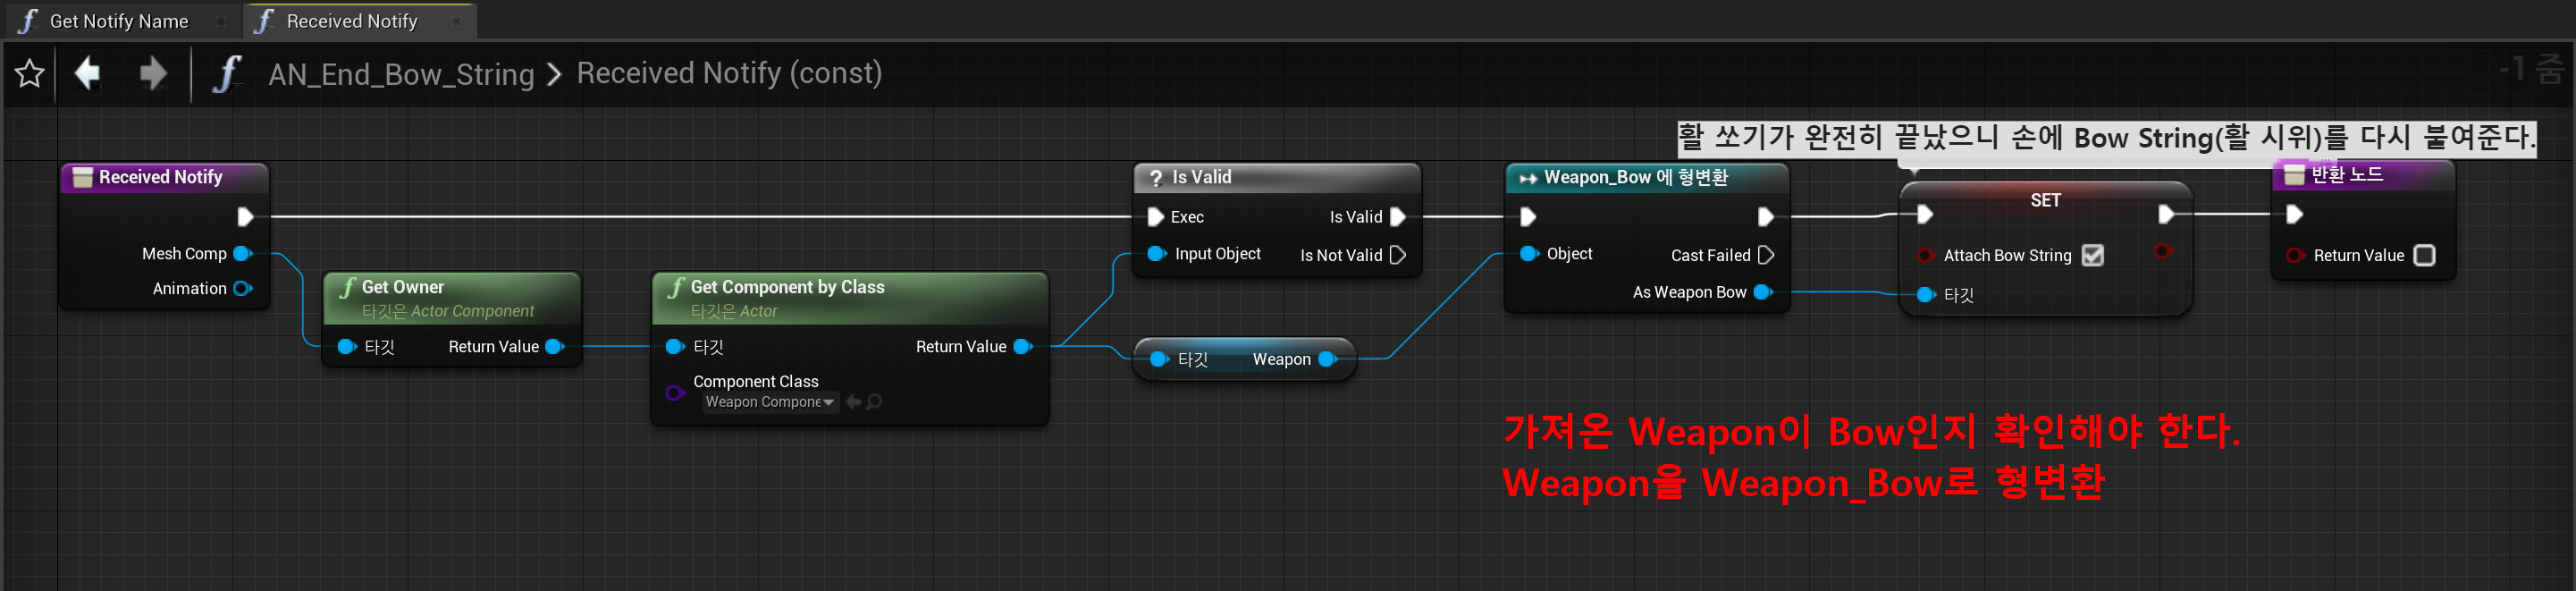Viewport: 2576px width, 591px height.
Task: Close the Received Notify tab
Action: pos(457,22)
